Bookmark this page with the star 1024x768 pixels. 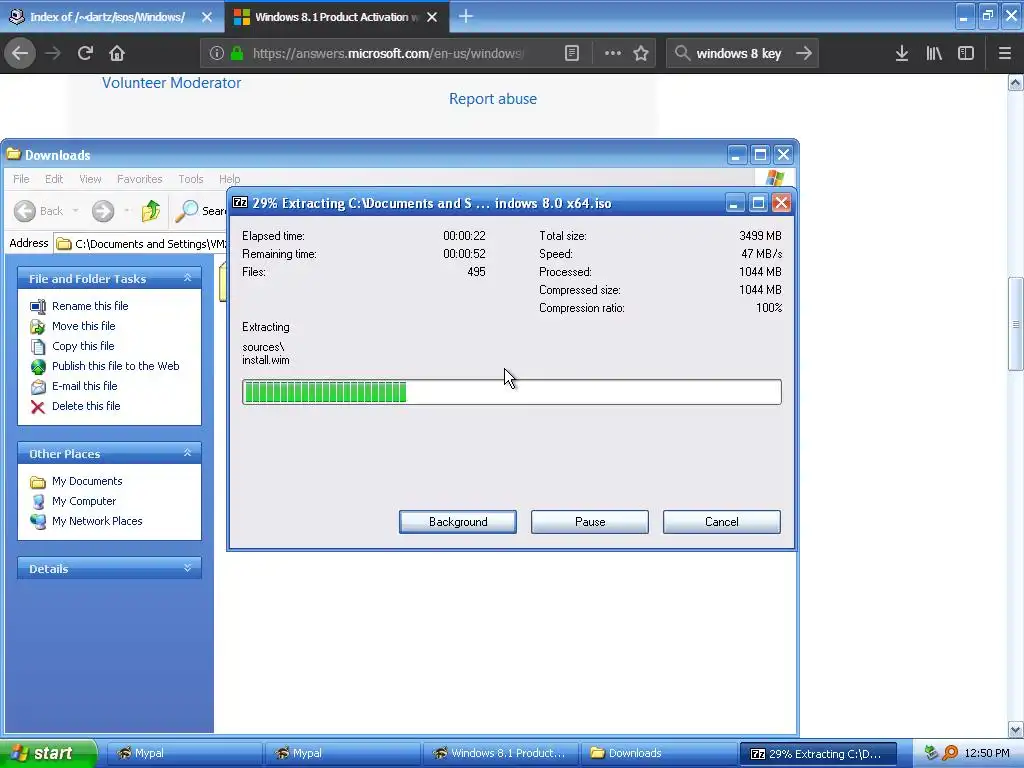pos(641,53)
